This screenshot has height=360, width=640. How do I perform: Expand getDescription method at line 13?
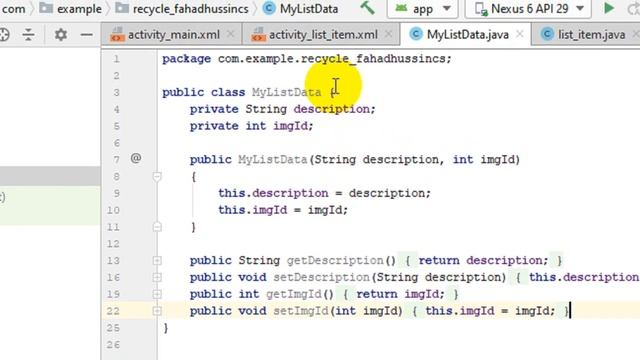pos(157,261)
